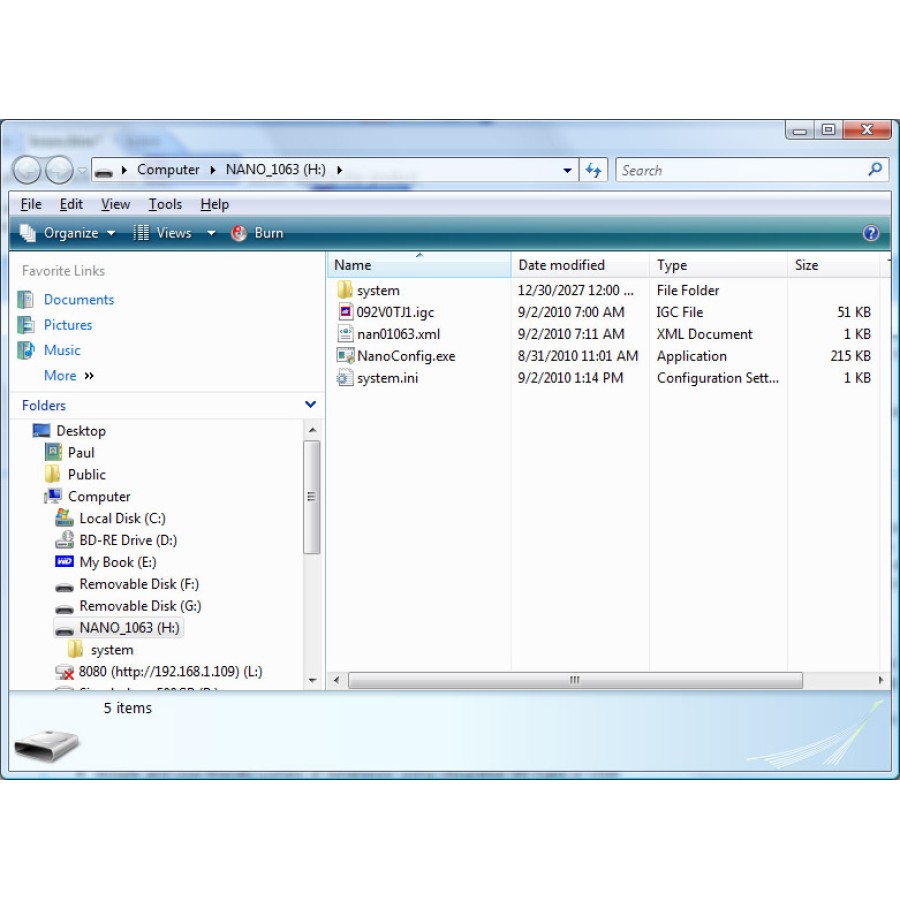Select the Paul user folder

pos(81,453)
